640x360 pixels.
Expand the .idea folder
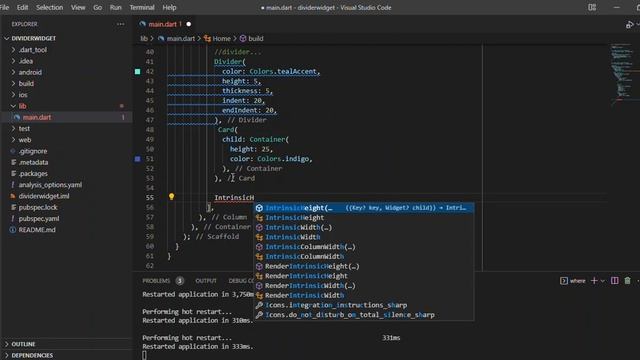coord(26,61)
